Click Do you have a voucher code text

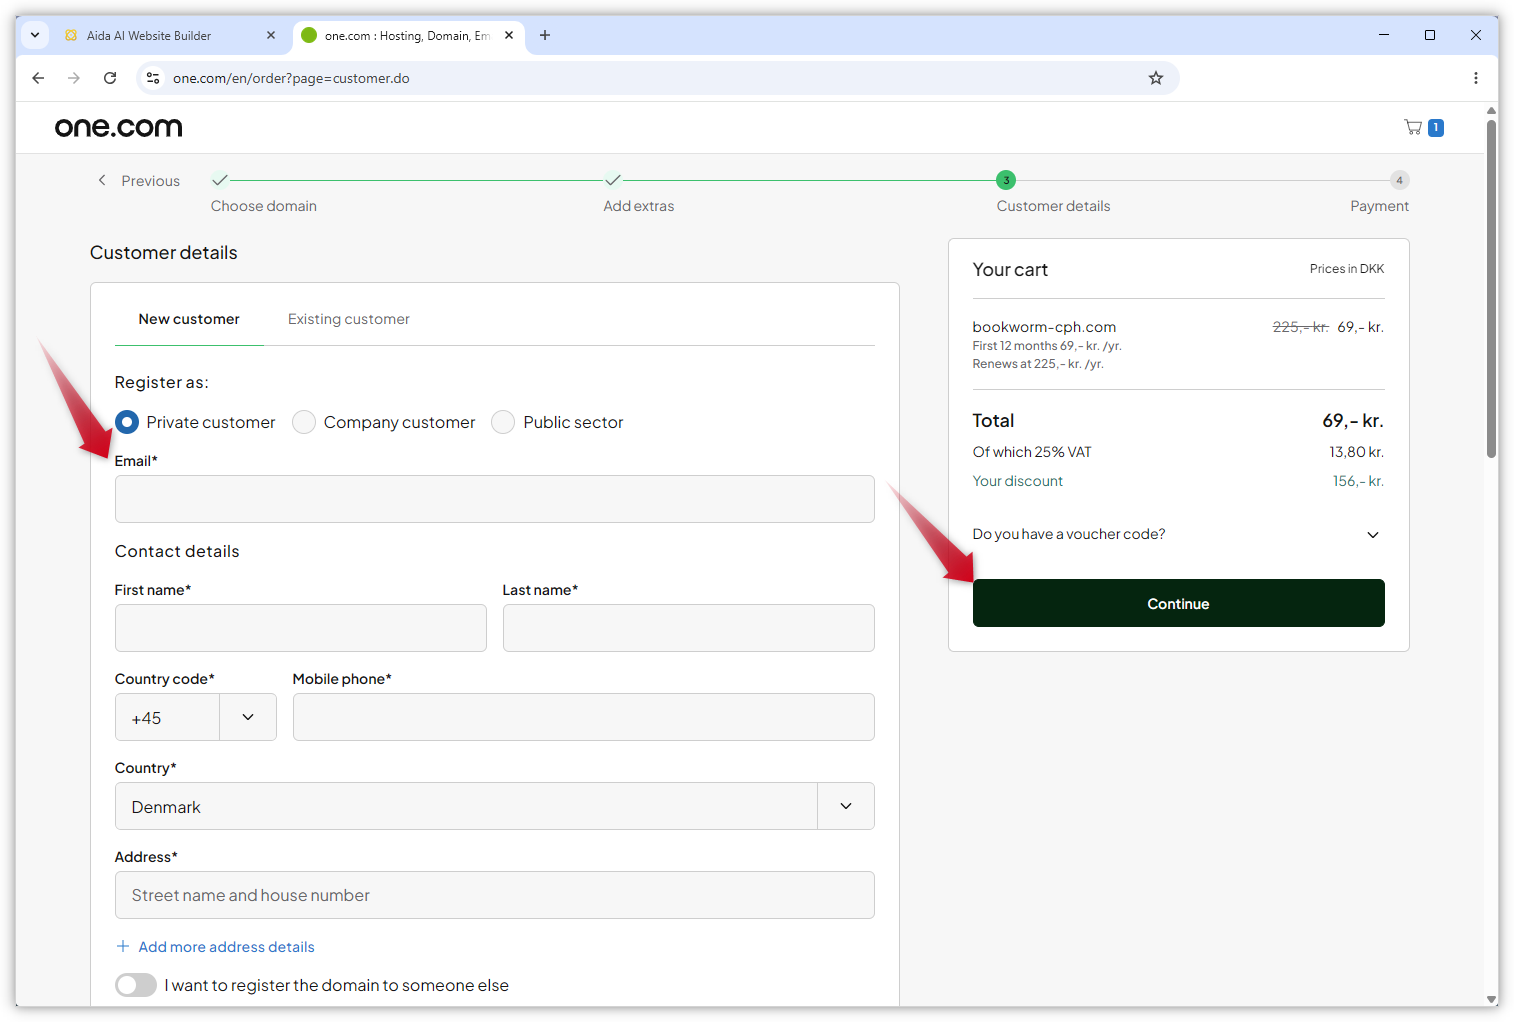1069,534
